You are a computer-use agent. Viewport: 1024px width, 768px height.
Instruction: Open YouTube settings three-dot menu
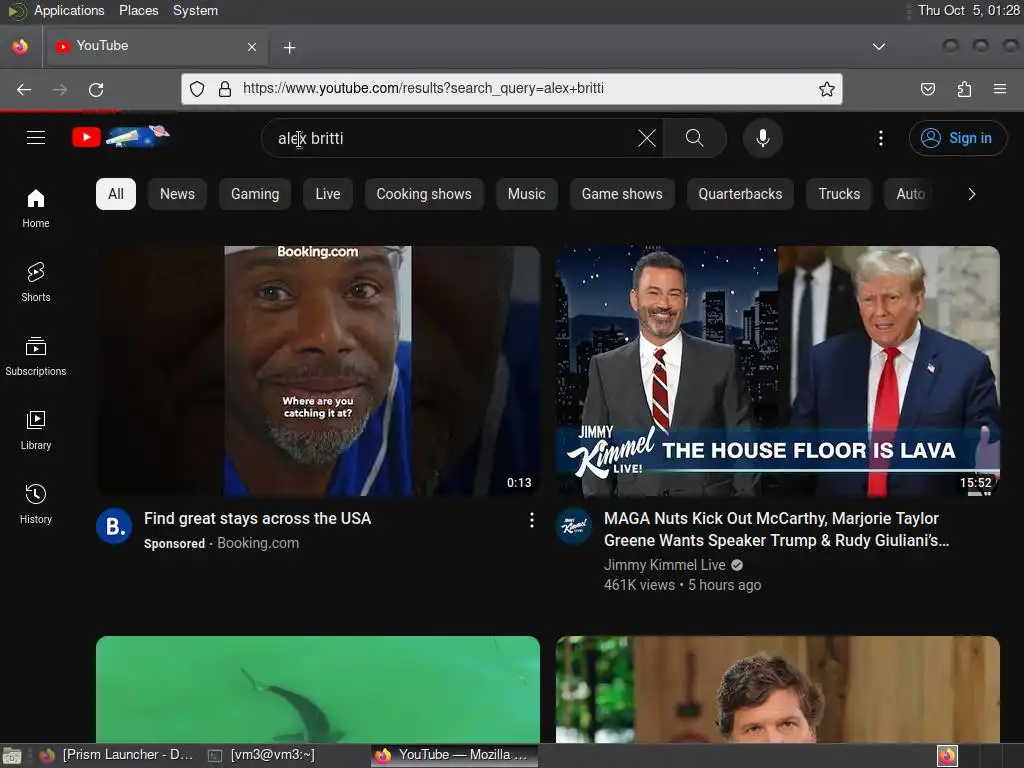click(x=880, y=138)
